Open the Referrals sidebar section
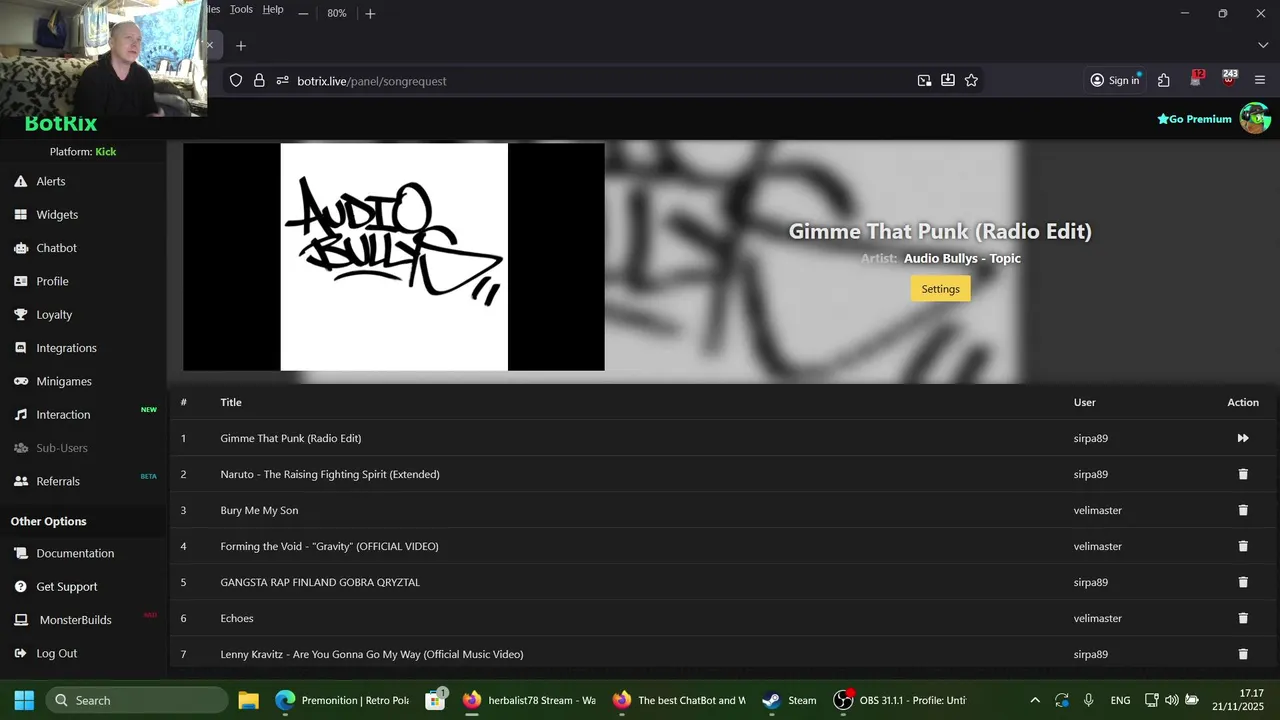 [58, 481]
